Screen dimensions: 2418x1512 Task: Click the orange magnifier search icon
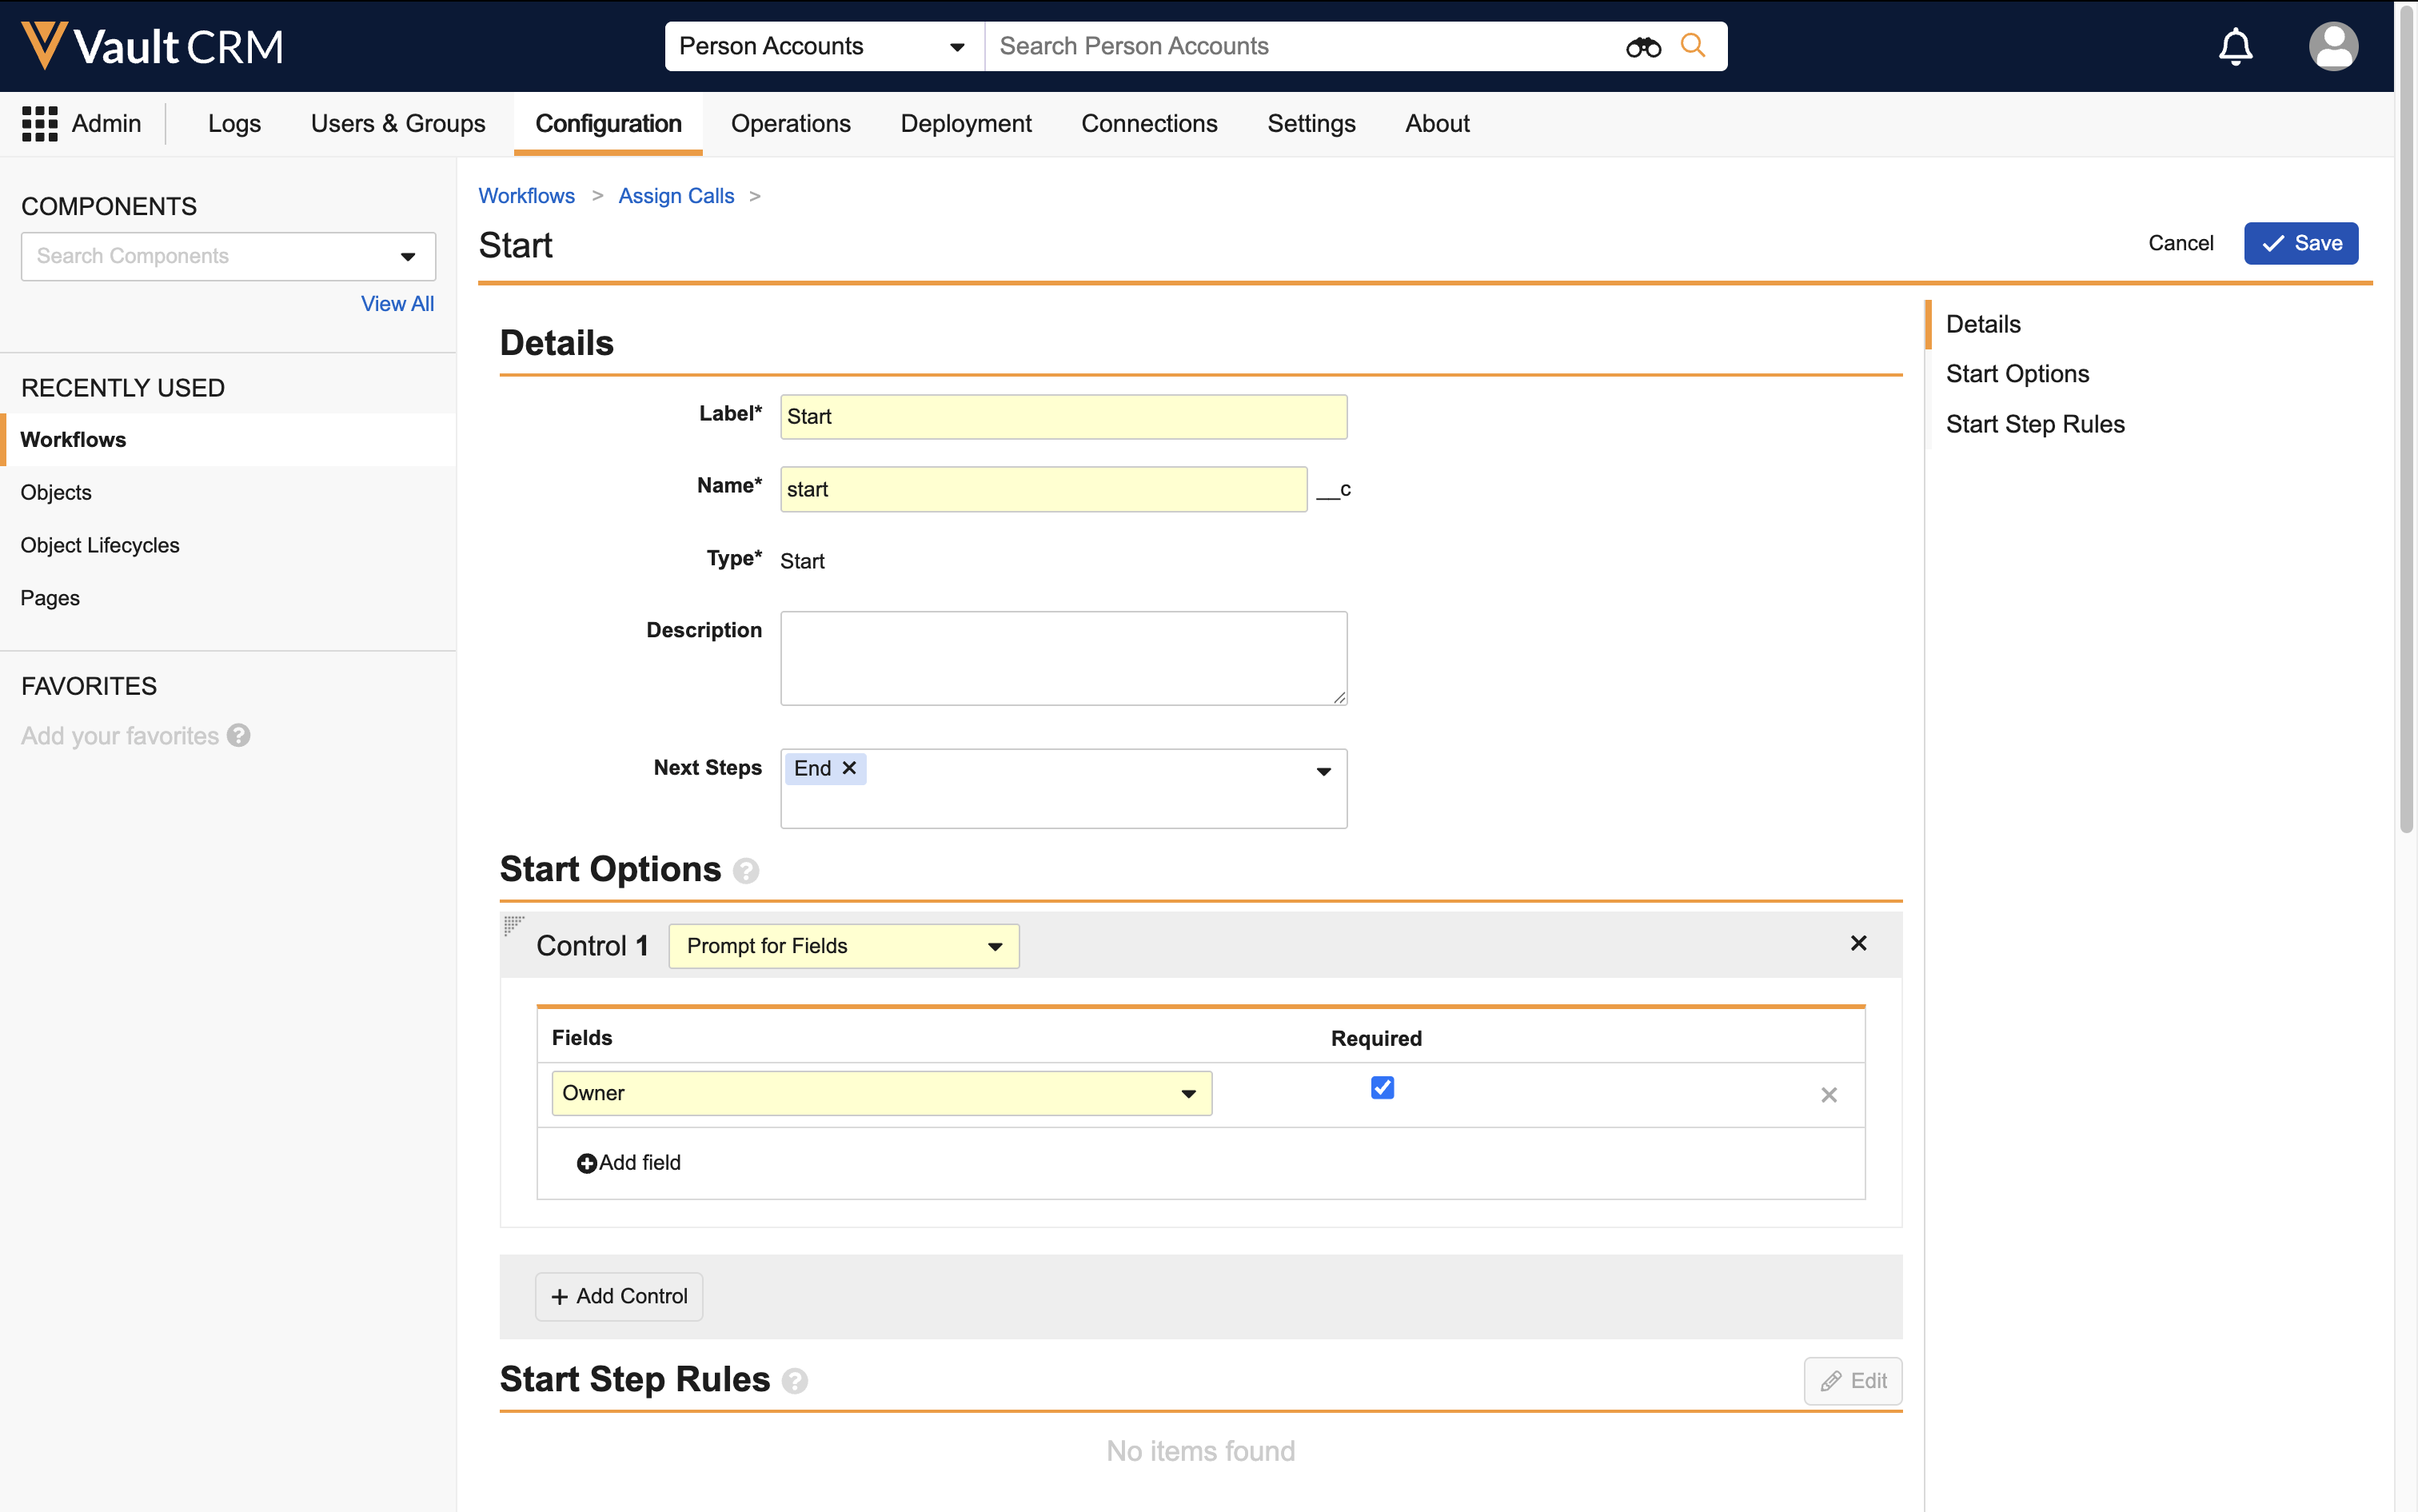click(1692, 45)
